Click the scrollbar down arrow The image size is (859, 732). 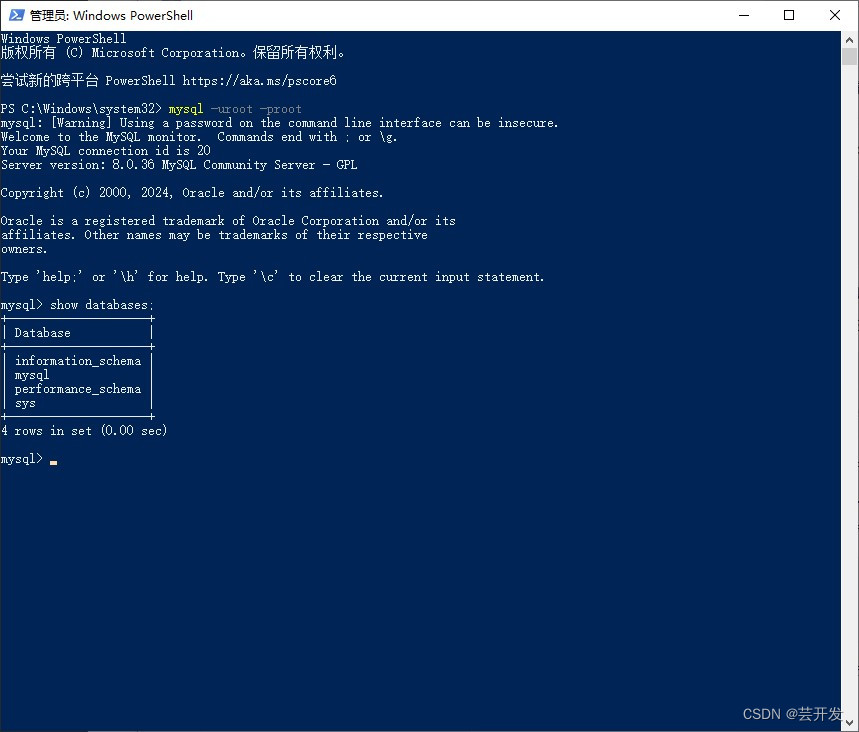[850, 723]
